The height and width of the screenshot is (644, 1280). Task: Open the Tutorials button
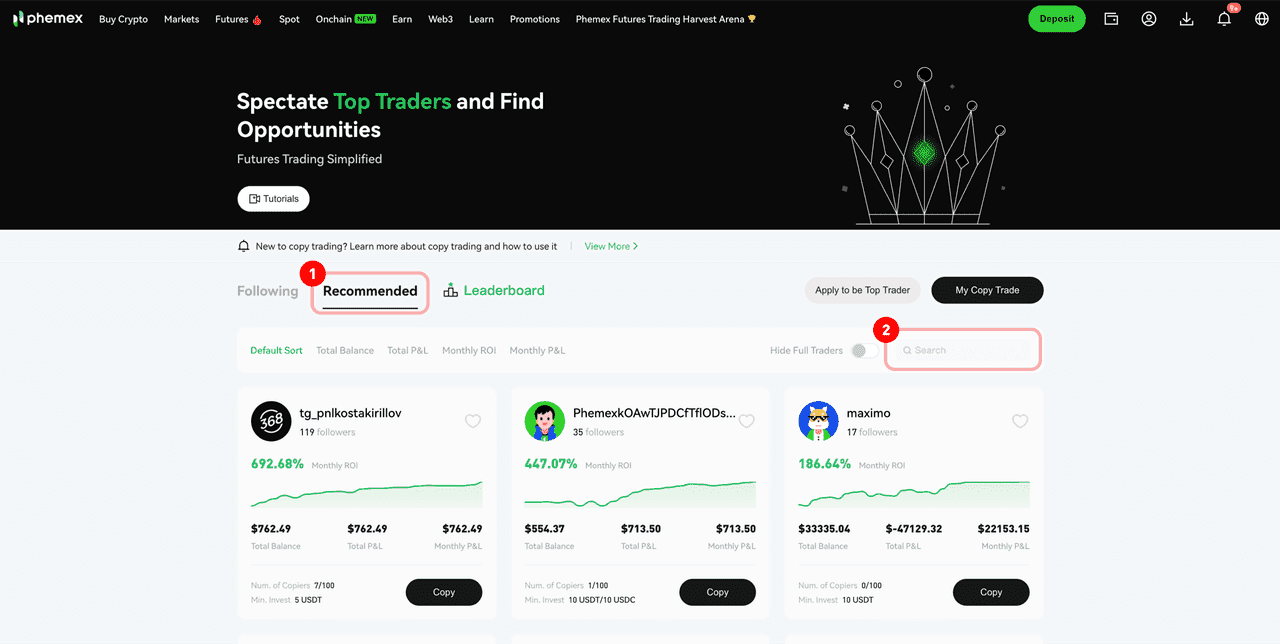click(x=273, y=199)
